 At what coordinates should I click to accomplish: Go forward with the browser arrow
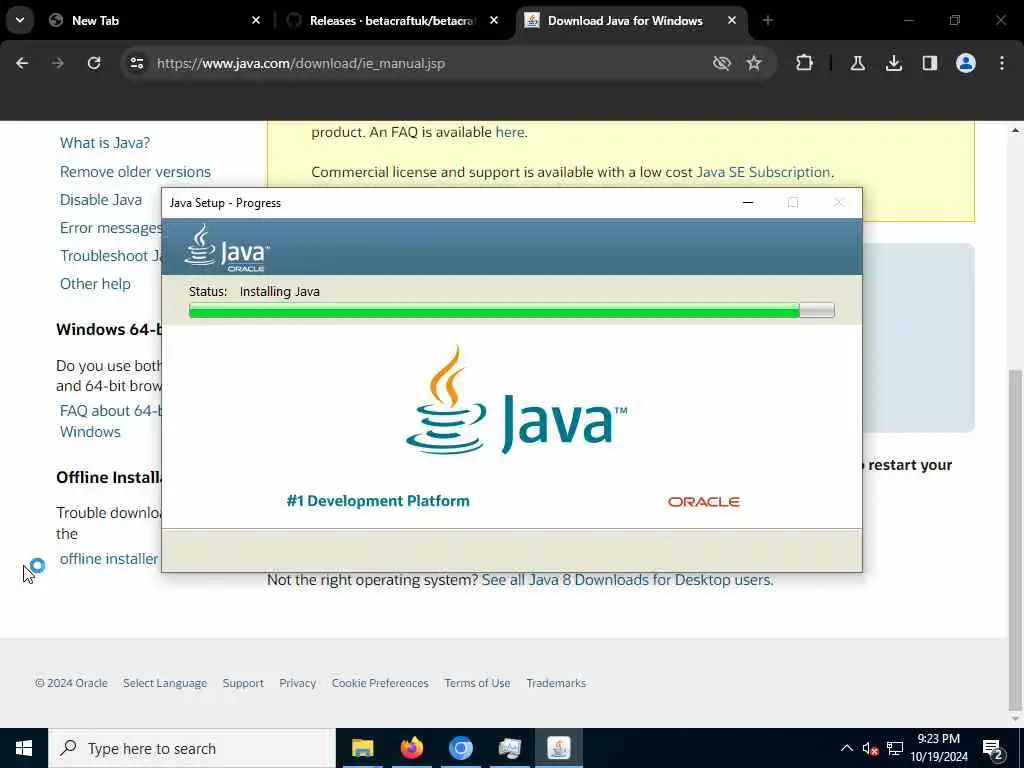[58, 63]
